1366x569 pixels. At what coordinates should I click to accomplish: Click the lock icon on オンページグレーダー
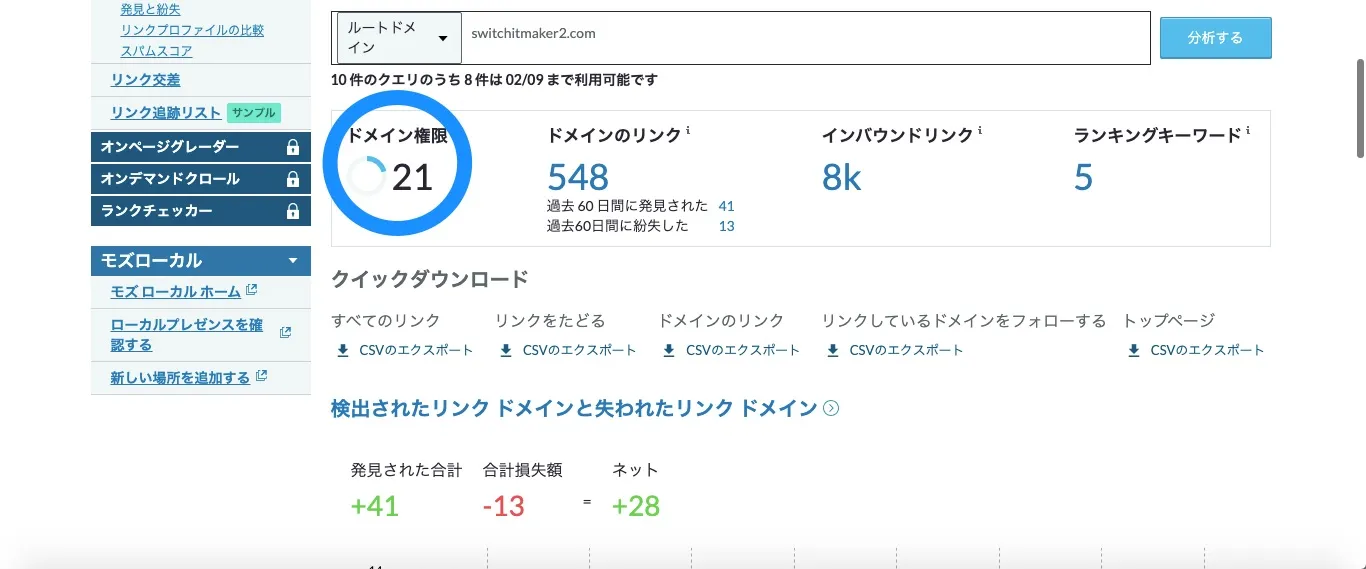[x=293, y=147]
